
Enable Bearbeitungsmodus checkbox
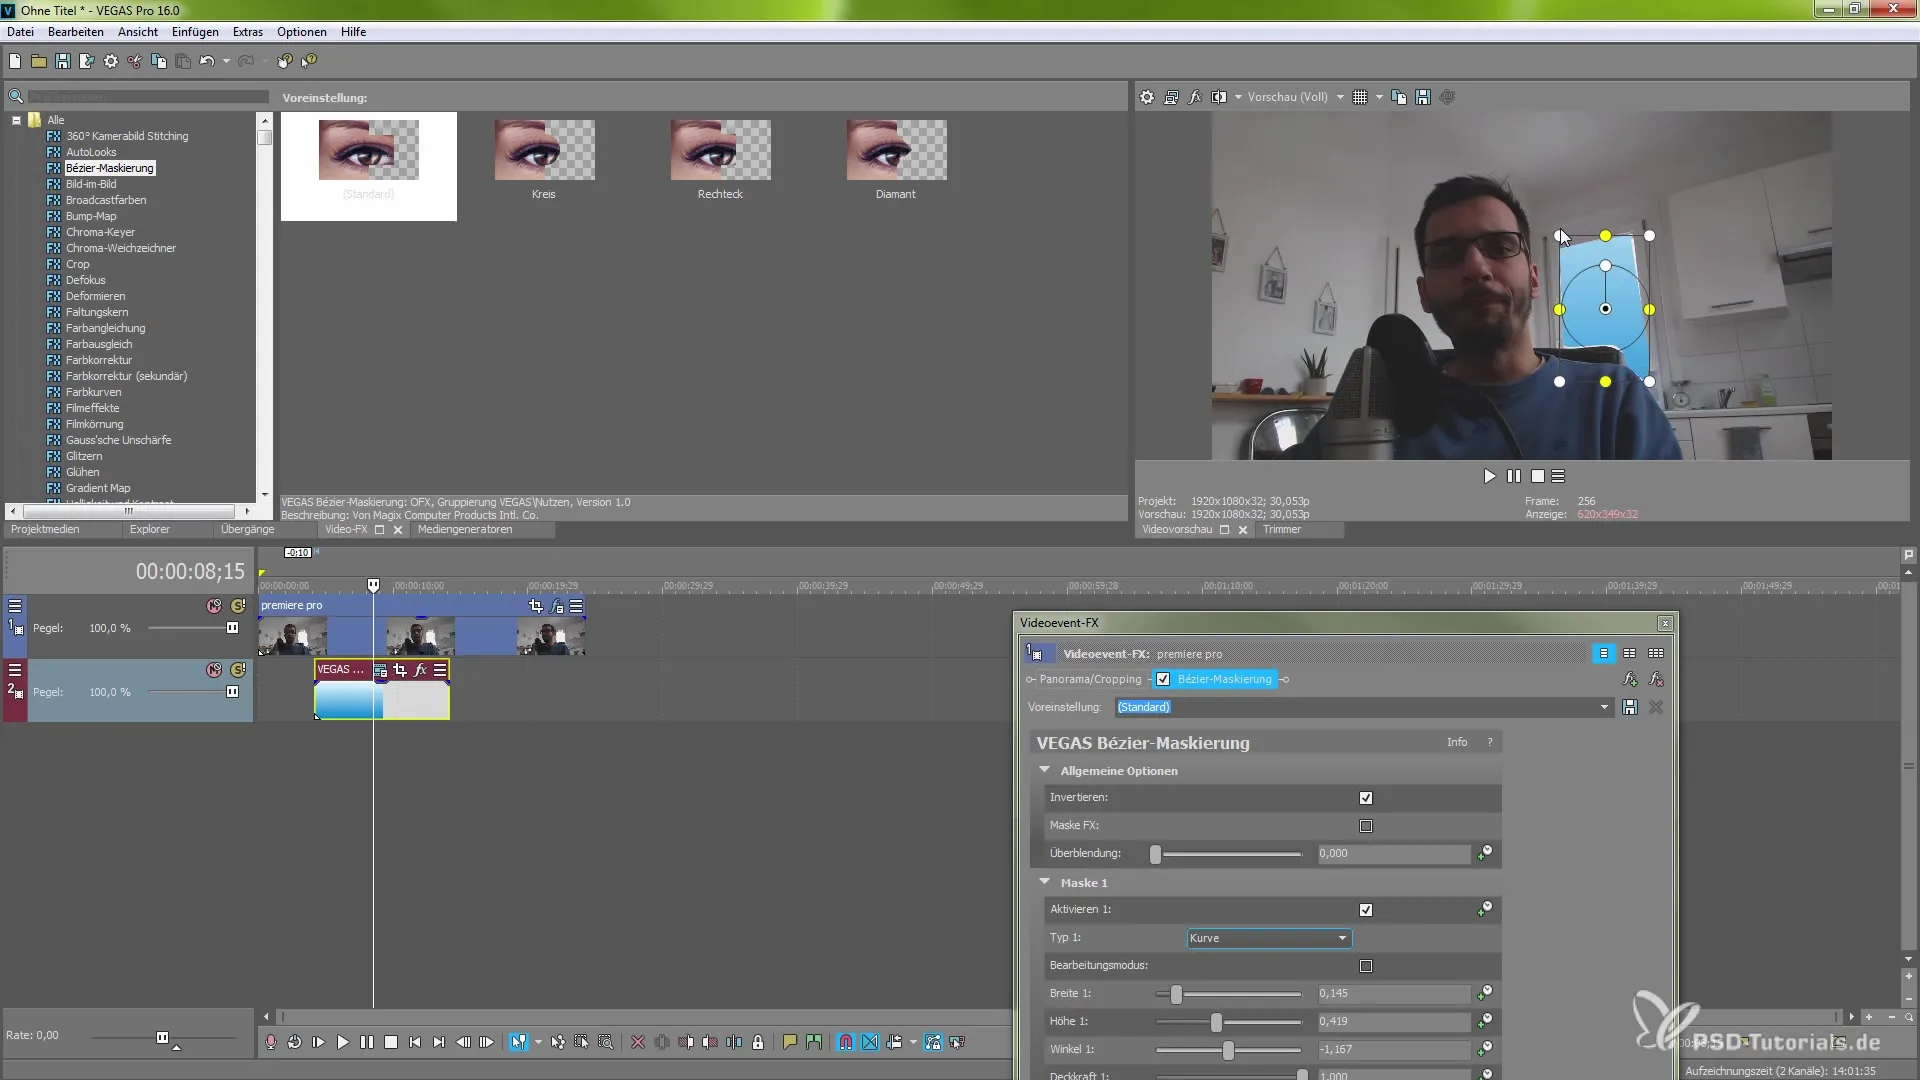click(1366, 966)
